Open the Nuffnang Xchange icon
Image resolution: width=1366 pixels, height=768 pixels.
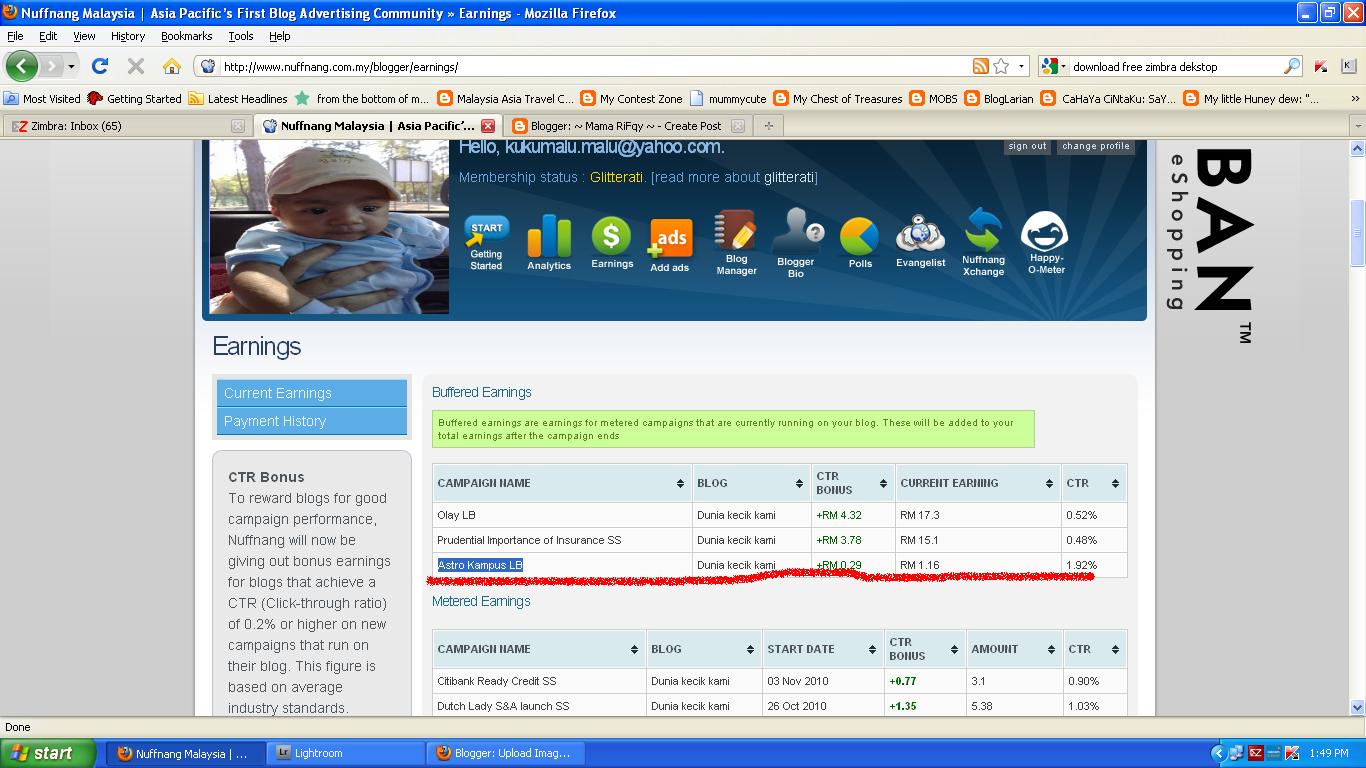tap(983, 242)
